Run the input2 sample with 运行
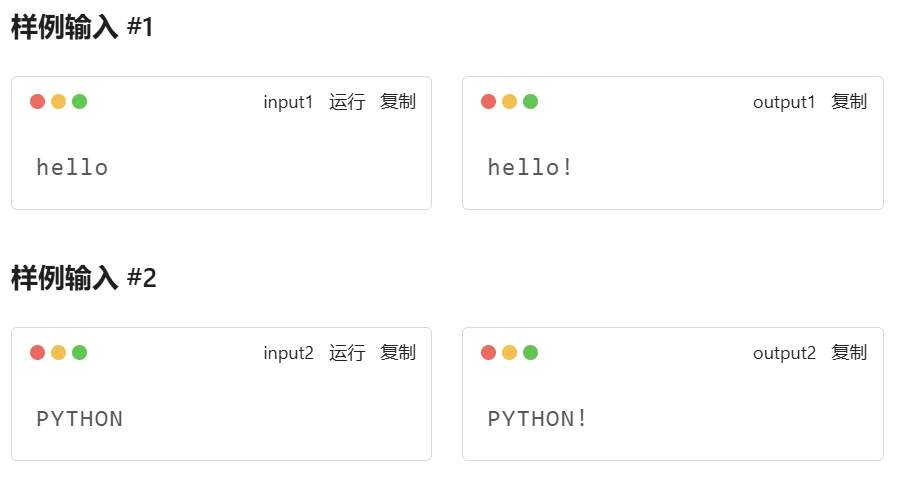 coord(347,353)
